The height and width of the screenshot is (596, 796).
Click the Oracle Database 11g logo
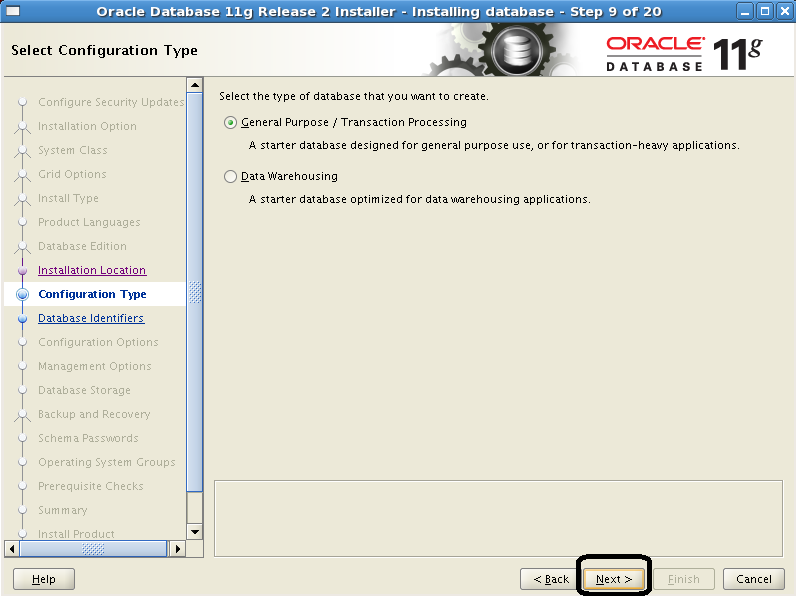tap(683, 52)
